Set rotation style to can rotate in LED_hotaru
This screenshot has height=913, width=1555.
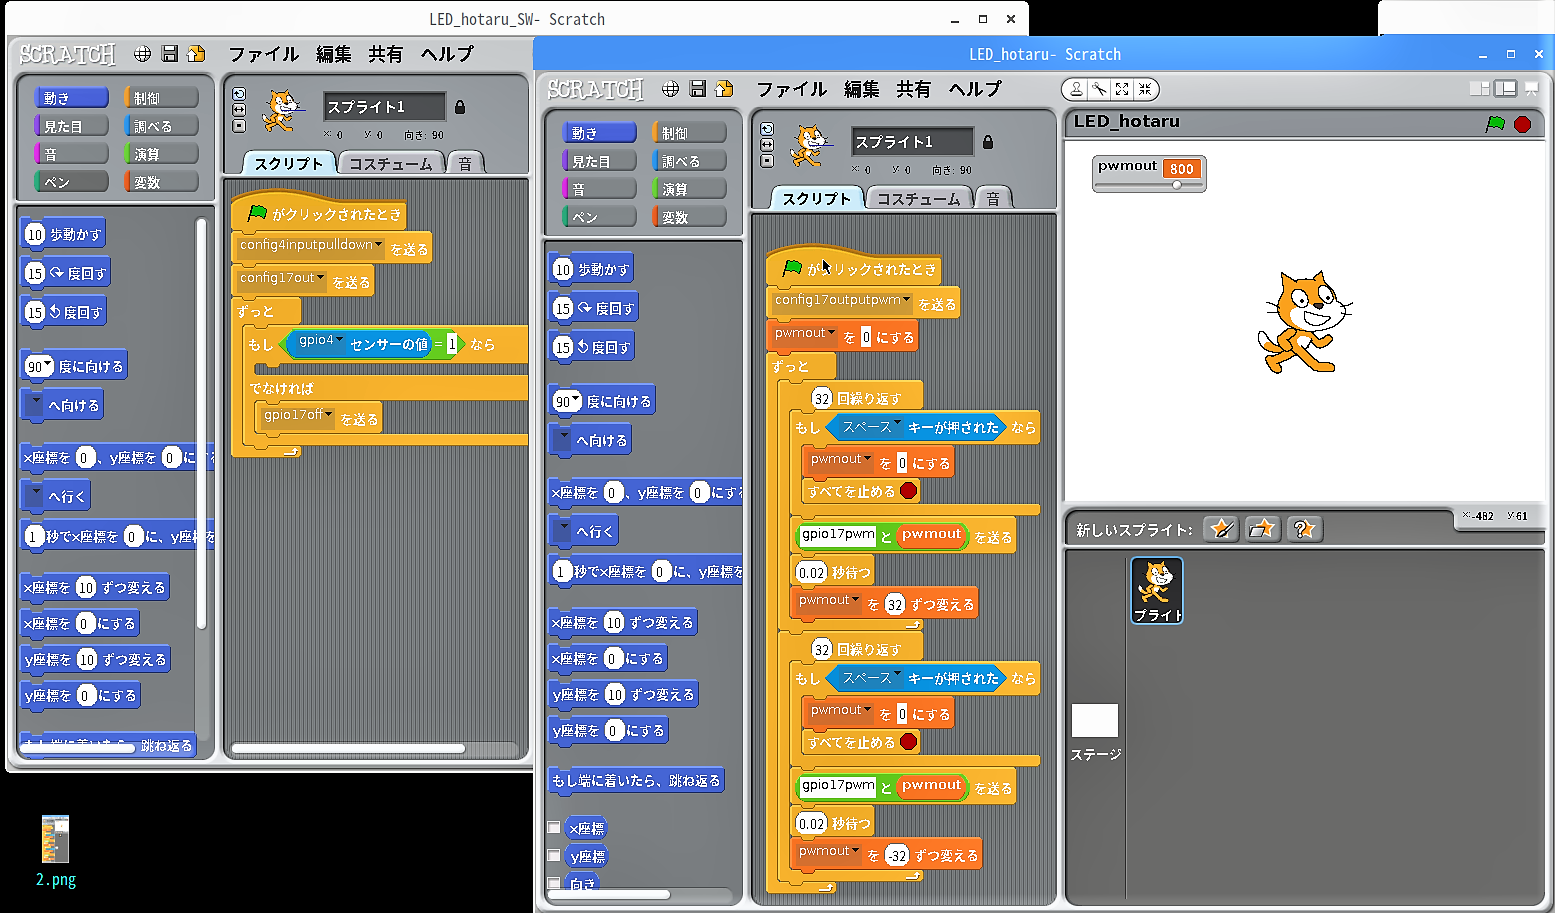767,129
